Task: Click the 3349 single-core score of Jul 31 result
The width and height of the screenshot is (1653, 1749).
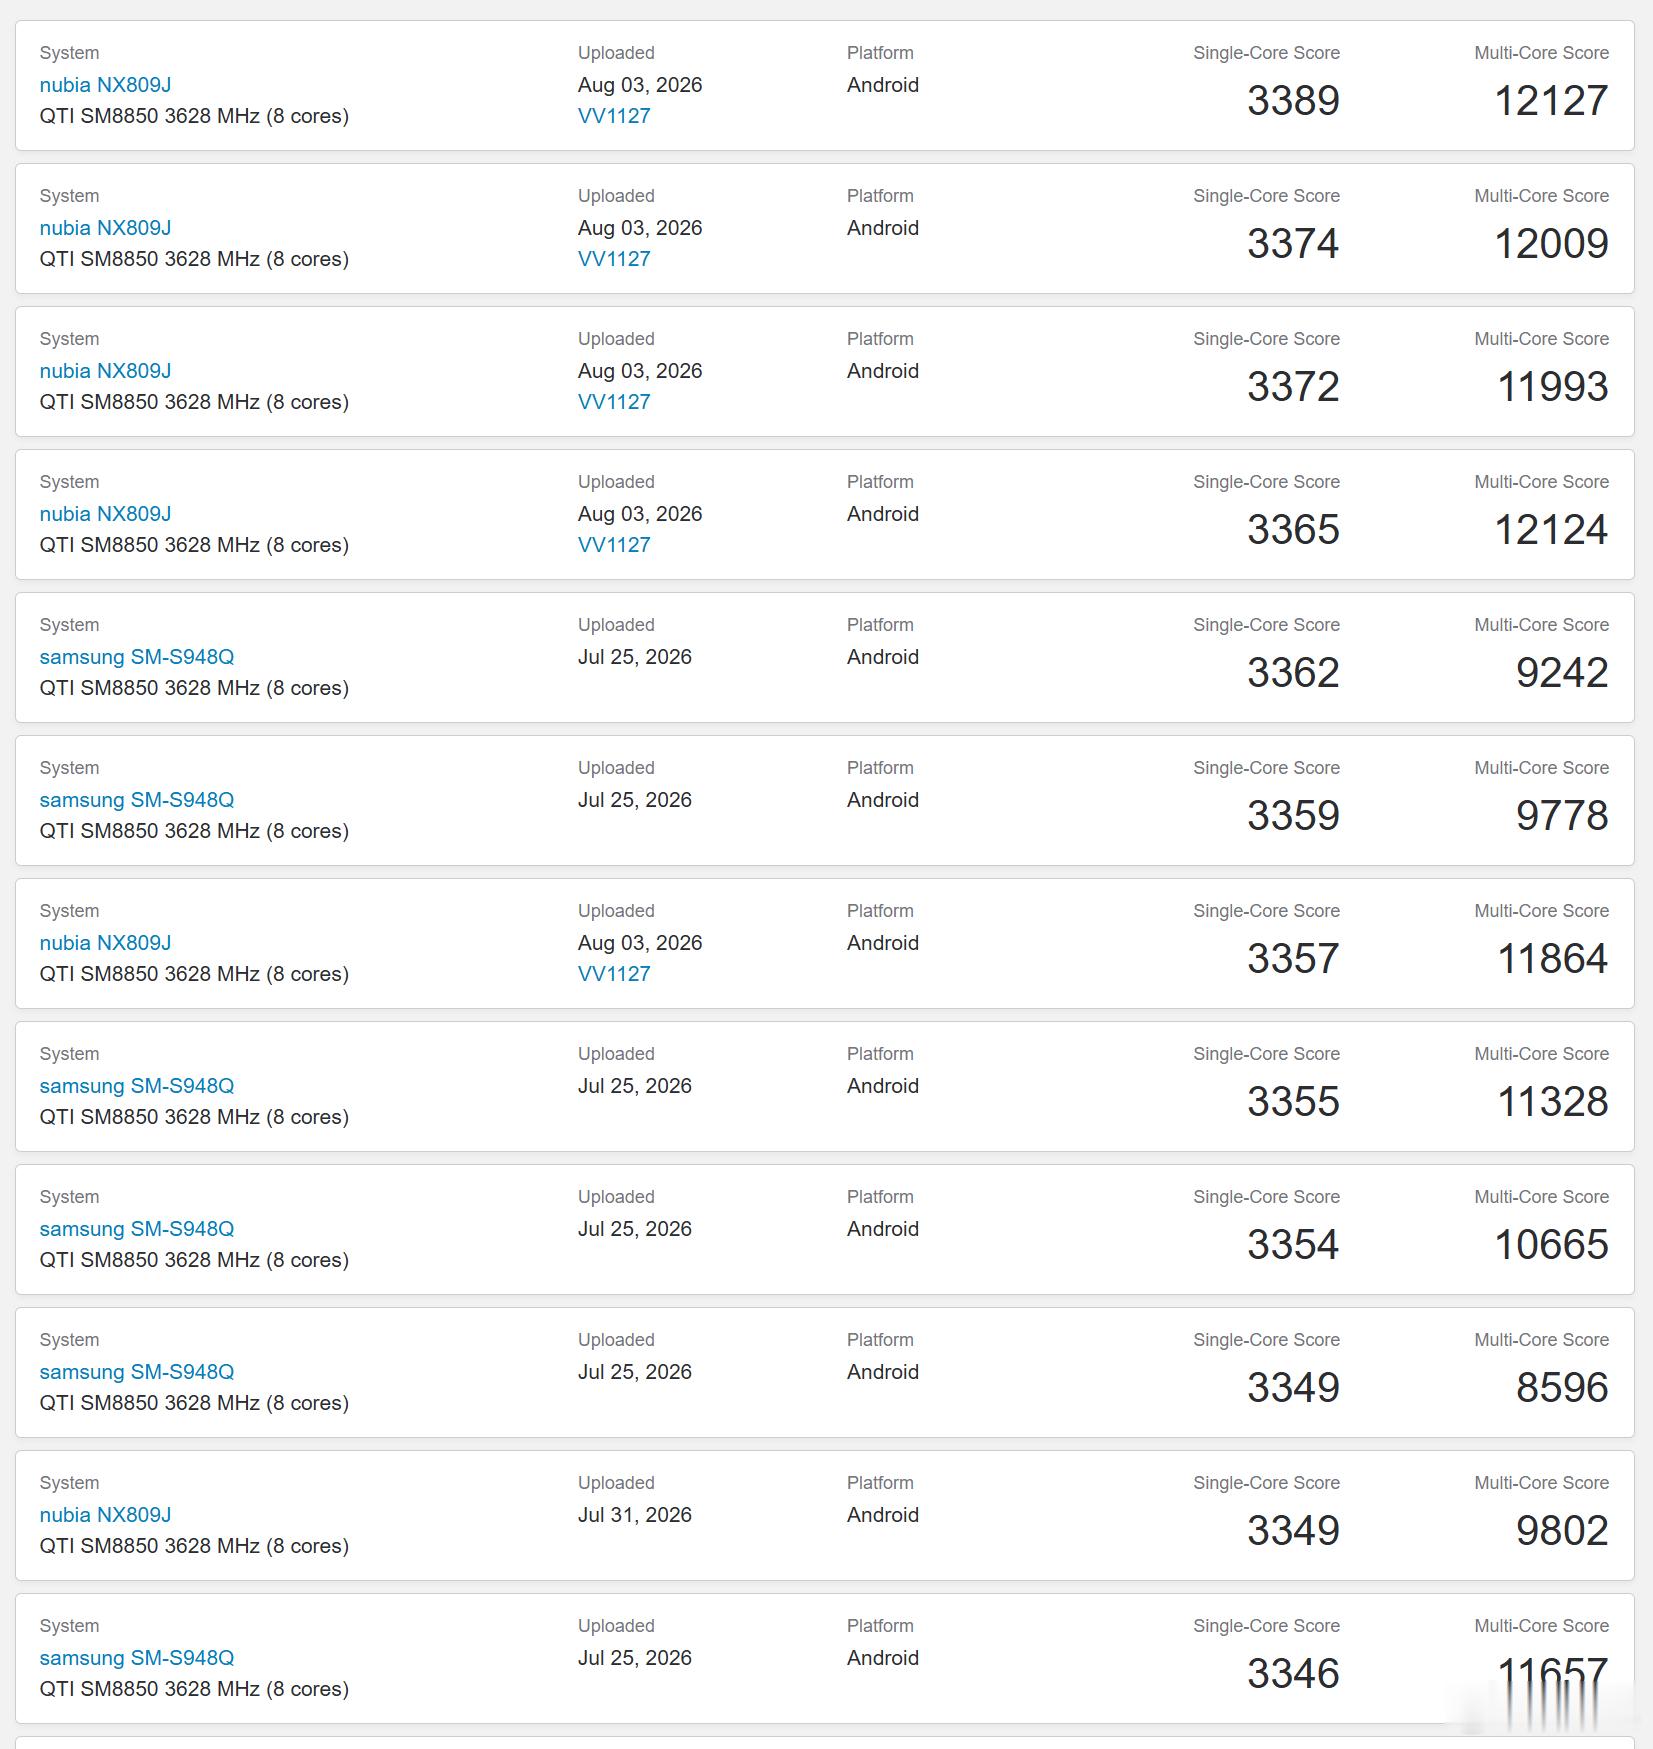Action: click(1293, 1531)
